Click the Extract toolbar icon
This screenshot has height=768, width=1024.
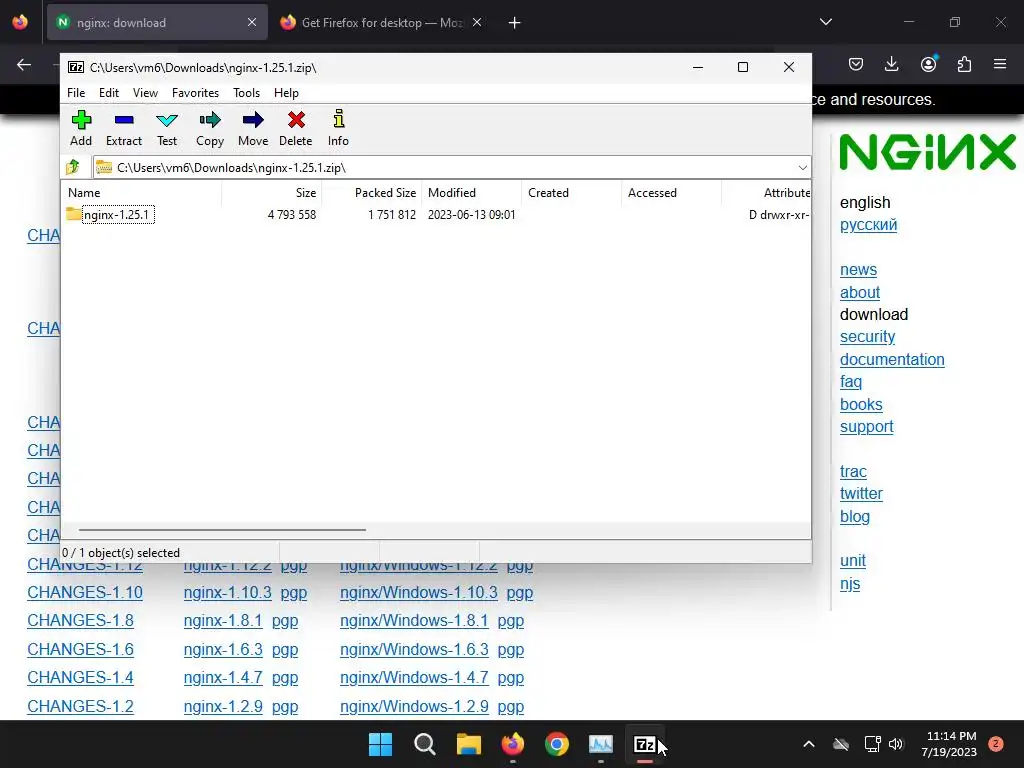[124, 128]
